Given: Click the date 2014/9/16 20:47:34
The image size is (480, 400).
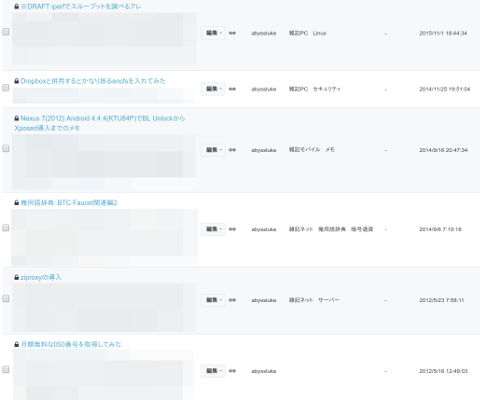Looking at the screenshot, I should click(x=443, y=150).
